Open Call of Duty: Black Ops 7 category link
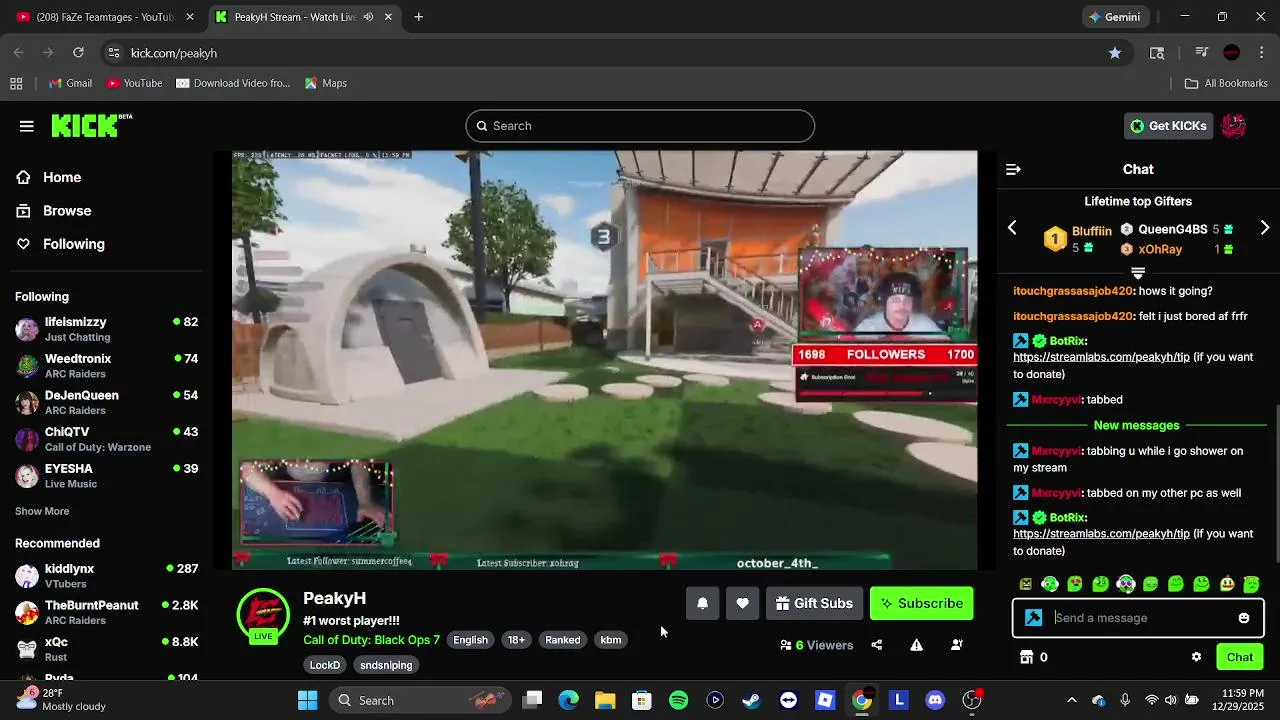 (x=371, y=640)
